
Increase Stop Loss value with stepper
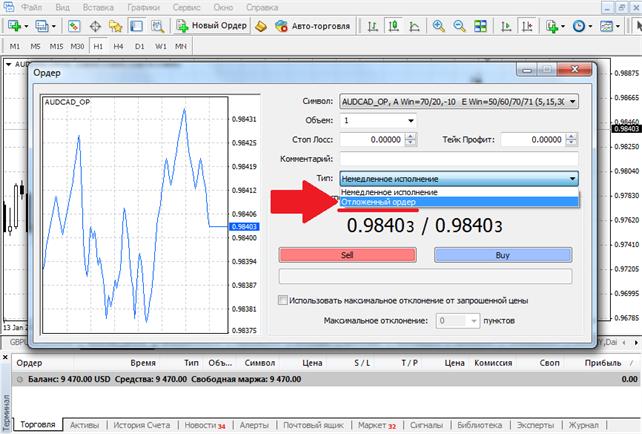pos(409,136)
